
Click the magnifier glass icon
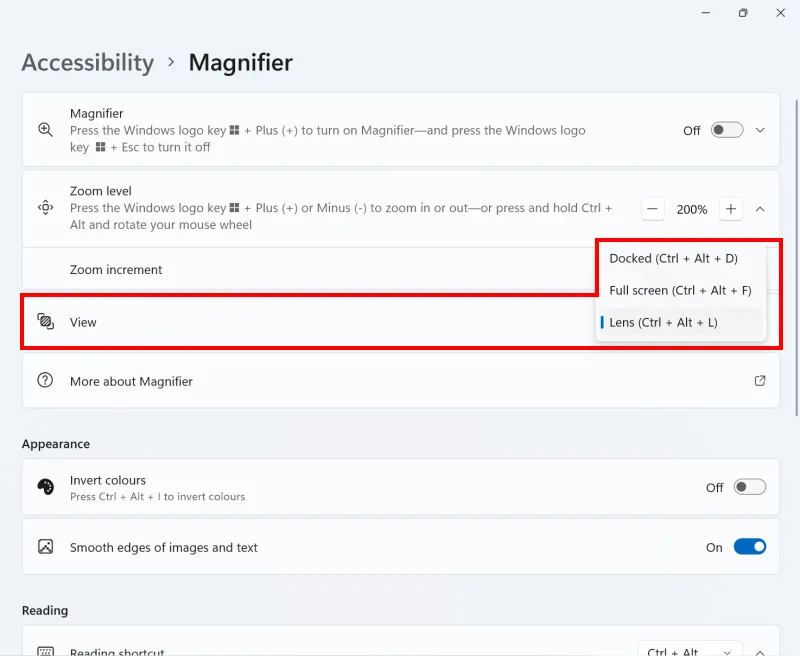coord(45,130)
